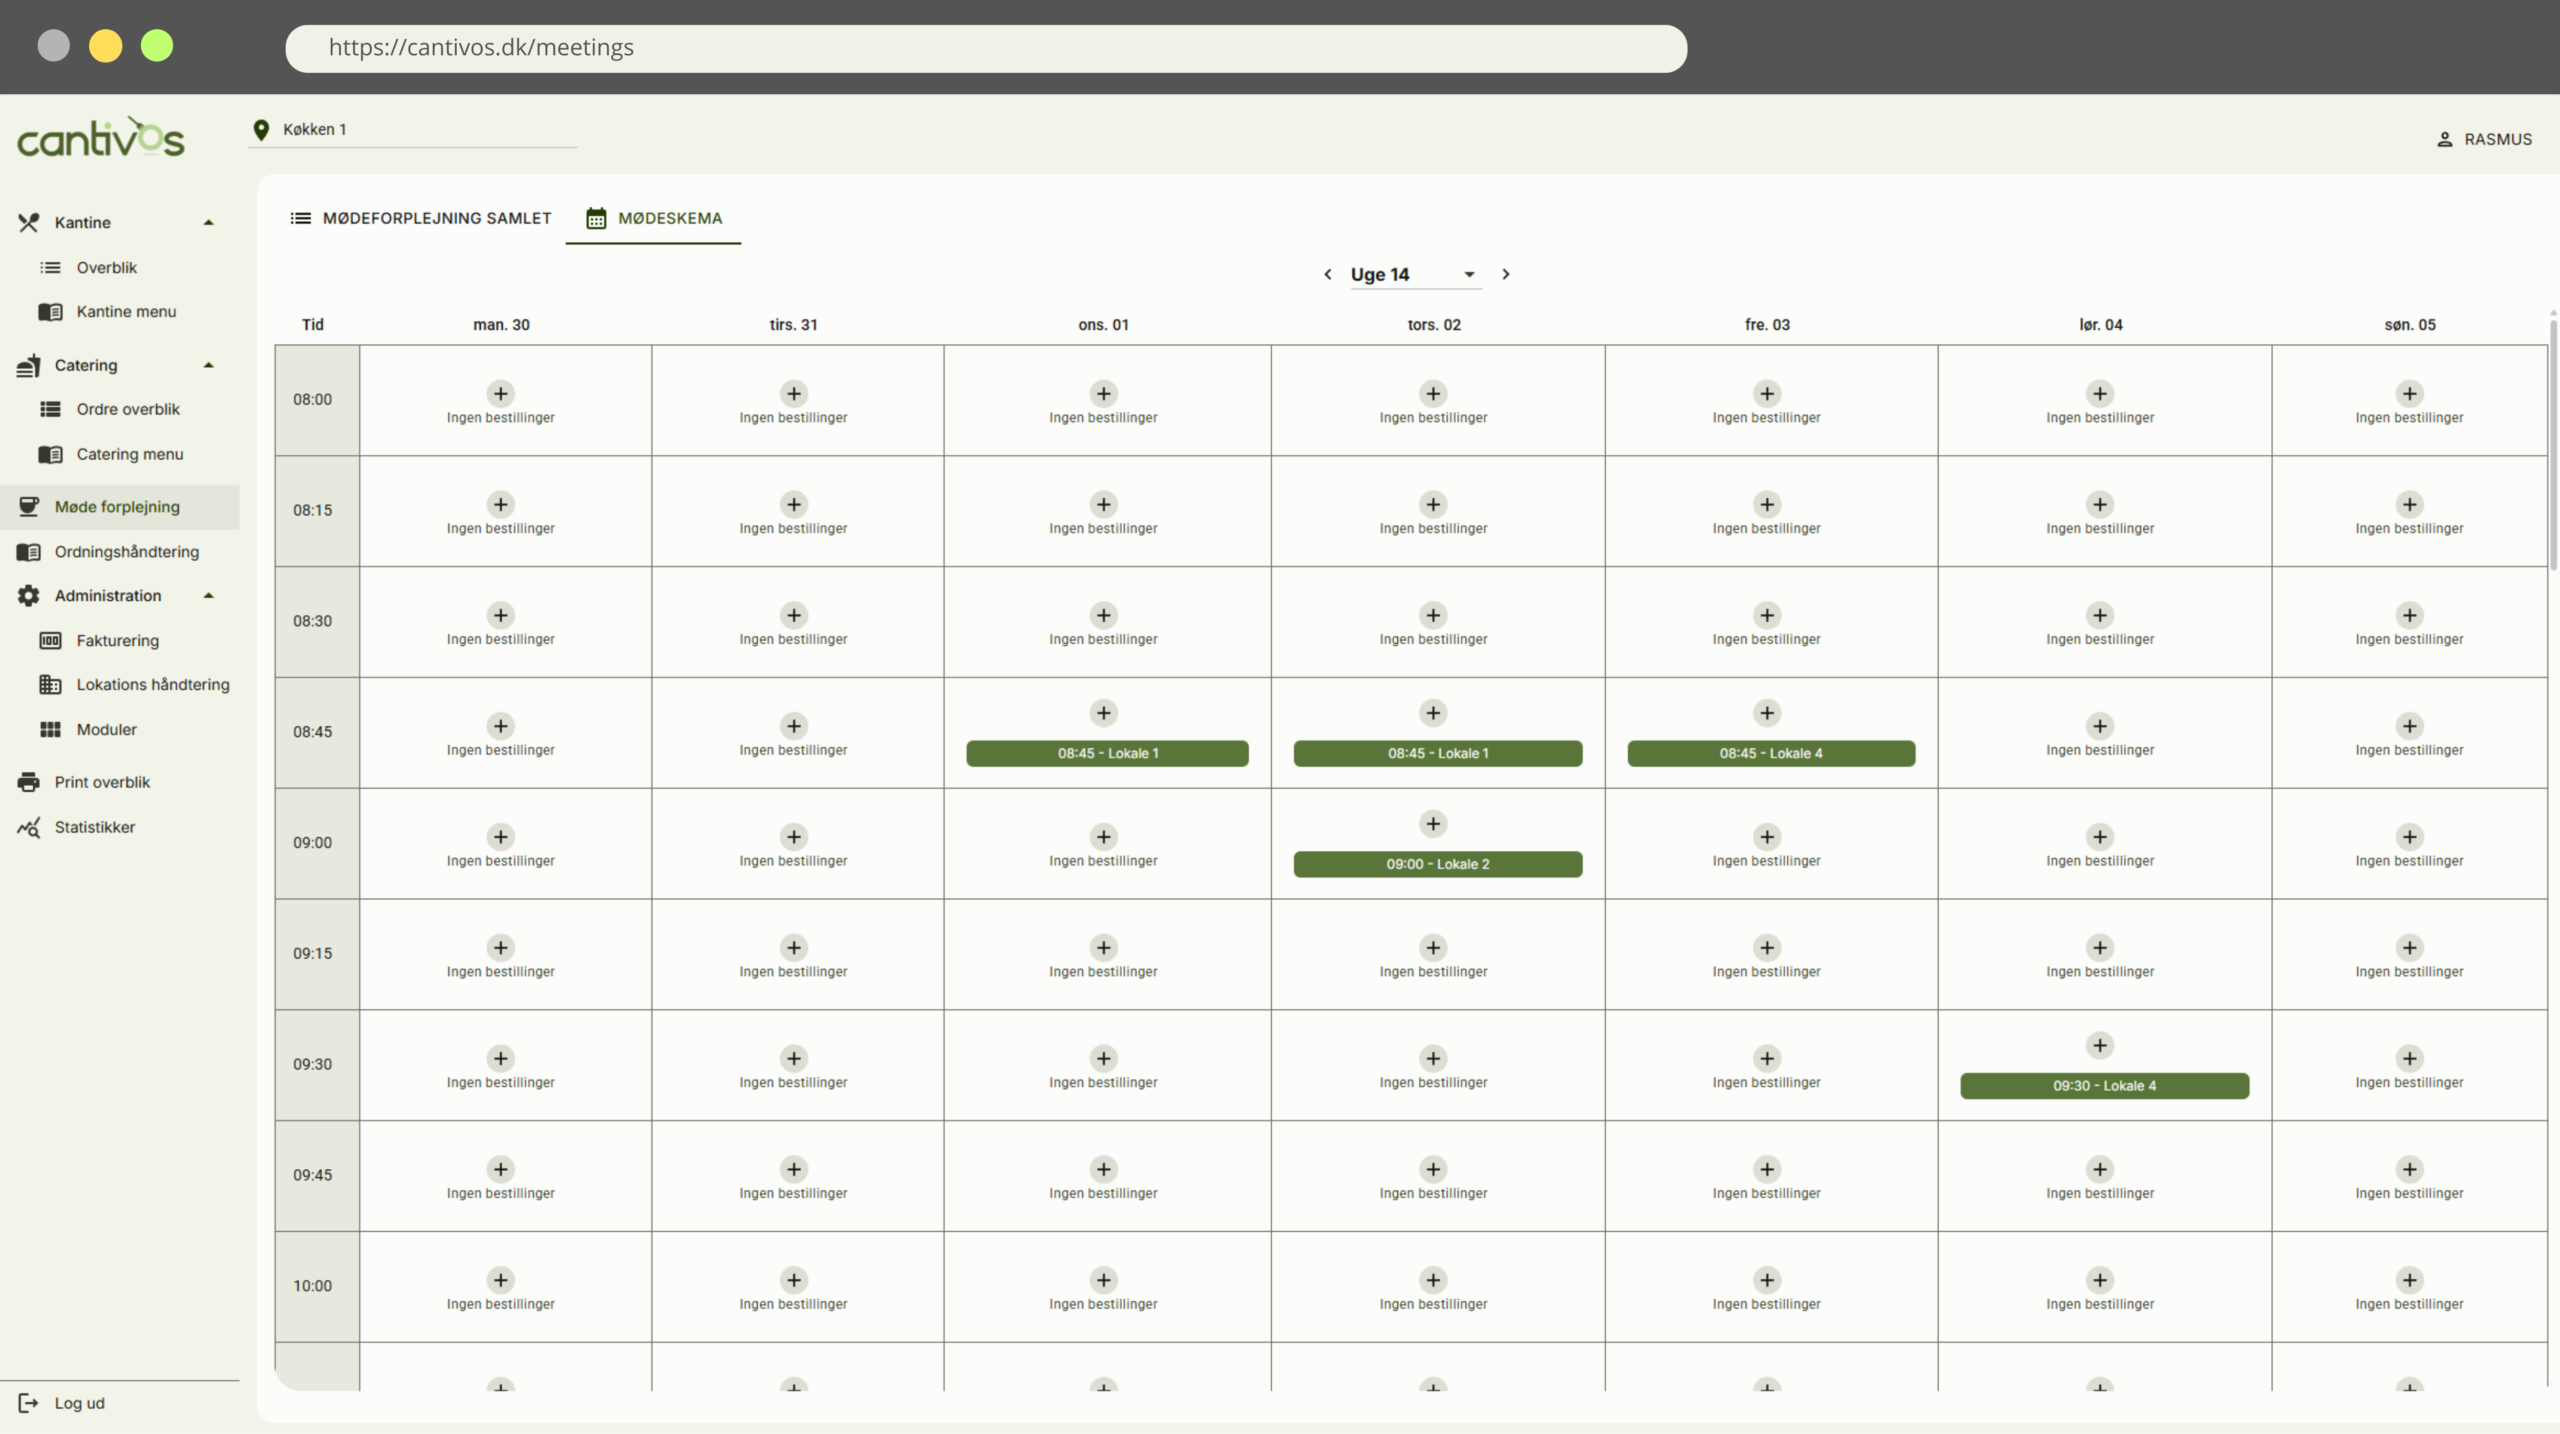The height and width of the screenshot is (1434, 2560).
Task: Click the location pin icon beside Køkken 1
Action: click(x=261, y=130)
